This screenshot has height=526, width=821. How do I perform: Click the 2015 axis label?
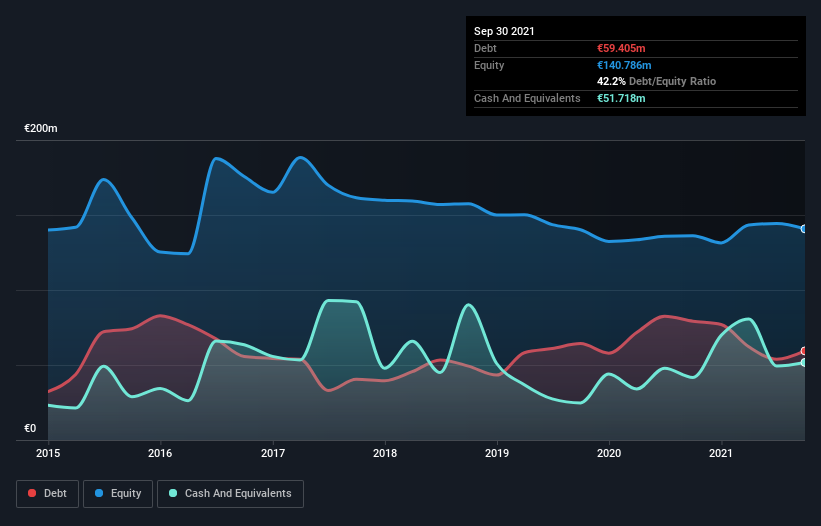tap(48, 453)
